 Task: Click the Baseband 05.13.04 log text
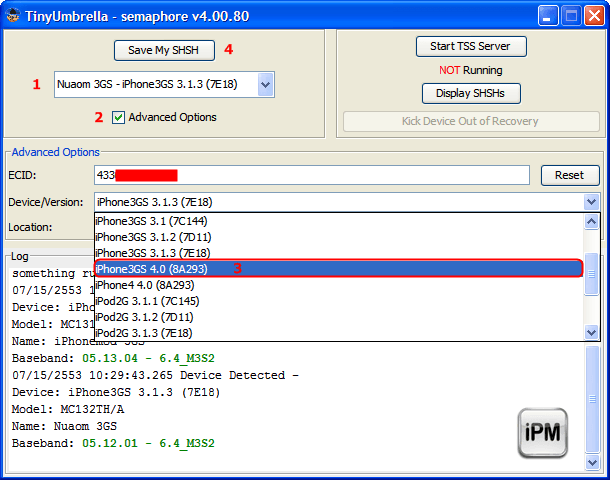tap(113, 358)
